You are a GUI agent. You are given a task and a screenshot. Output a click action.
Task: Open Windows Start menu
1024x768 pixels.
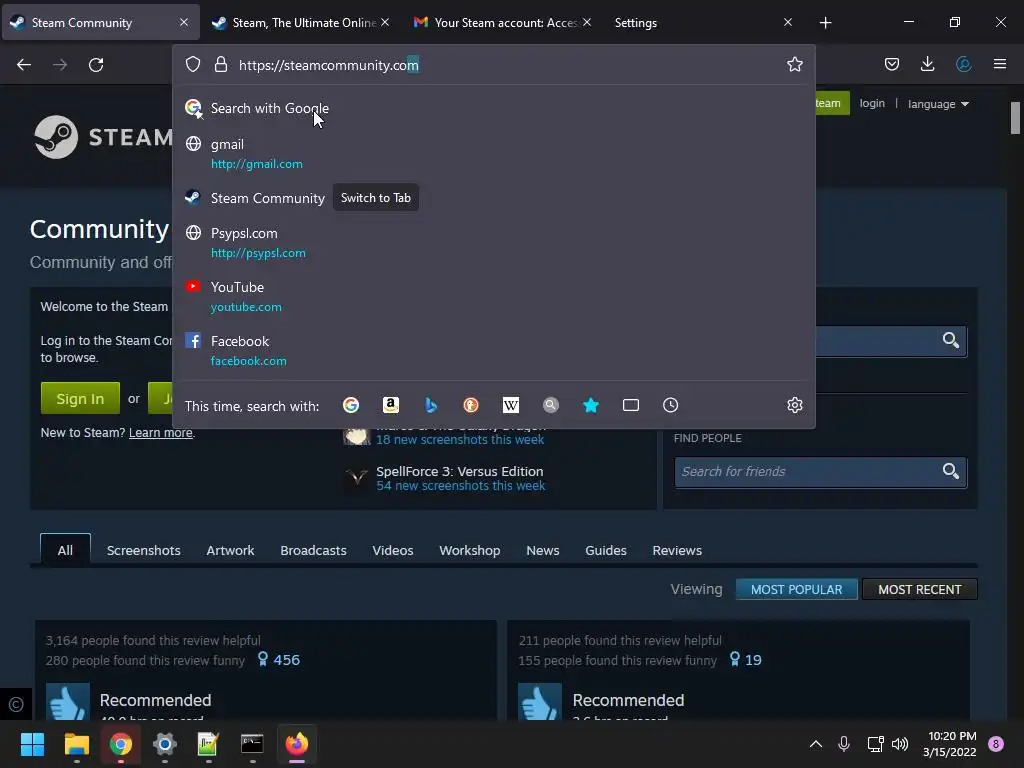point(32,744)
